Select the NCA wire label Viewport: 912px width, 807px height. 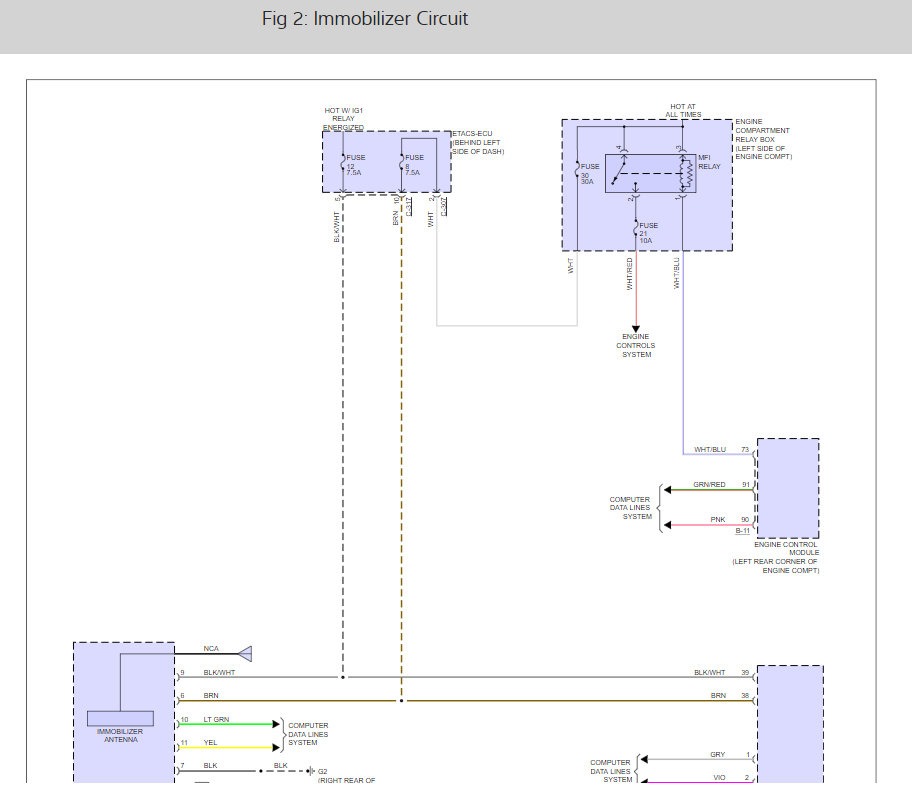(x=211, y=649)
